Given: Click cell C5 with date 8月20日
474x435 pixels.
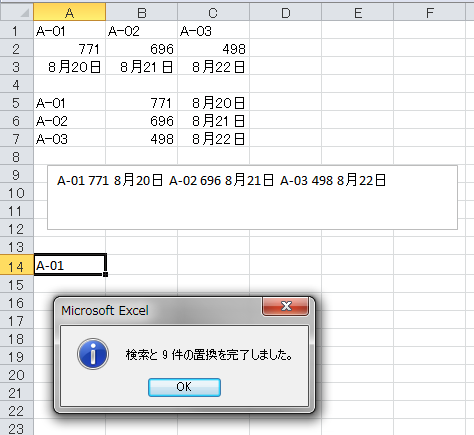Looking at the screenshot, I should [214, 103].
